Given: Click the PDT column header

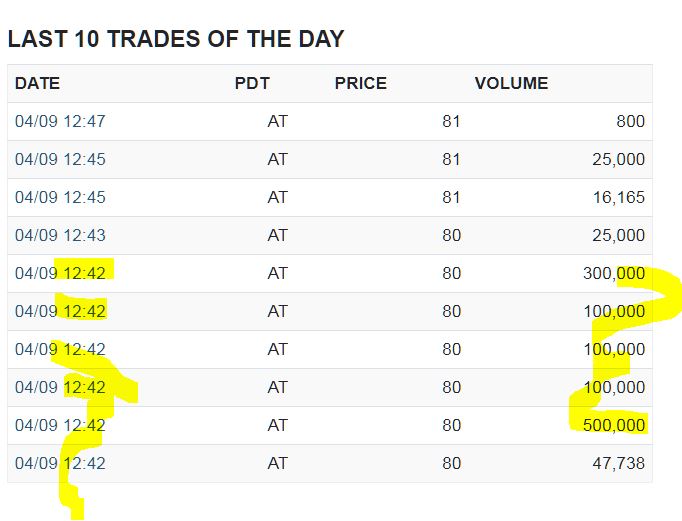Looking at the screenshot, I should pos(252,83).
